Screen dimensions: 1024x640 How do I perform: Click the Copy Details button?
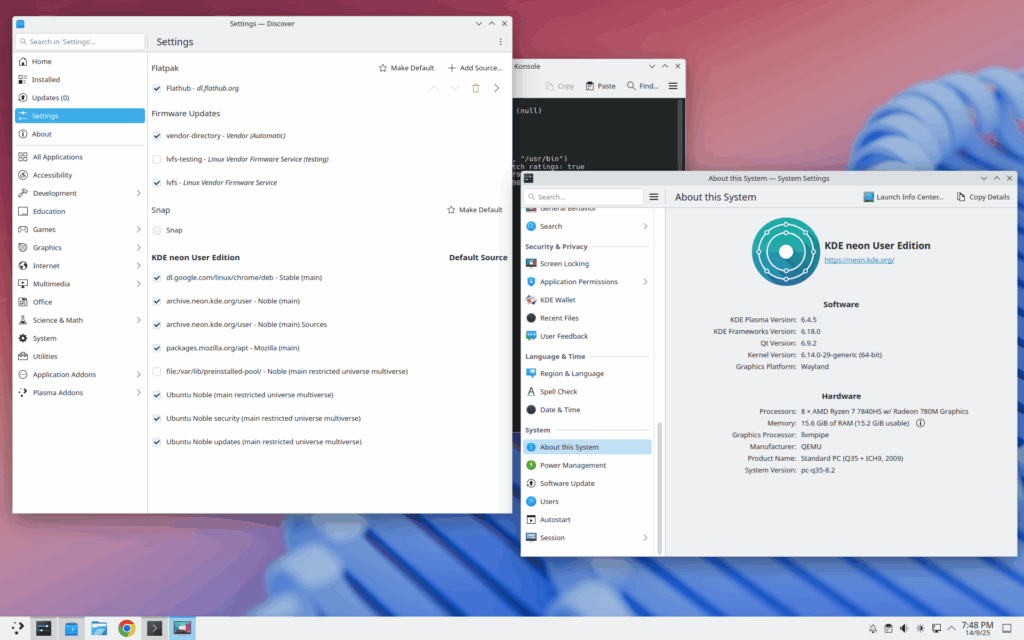pyautogui.click(x=983, y=197)
